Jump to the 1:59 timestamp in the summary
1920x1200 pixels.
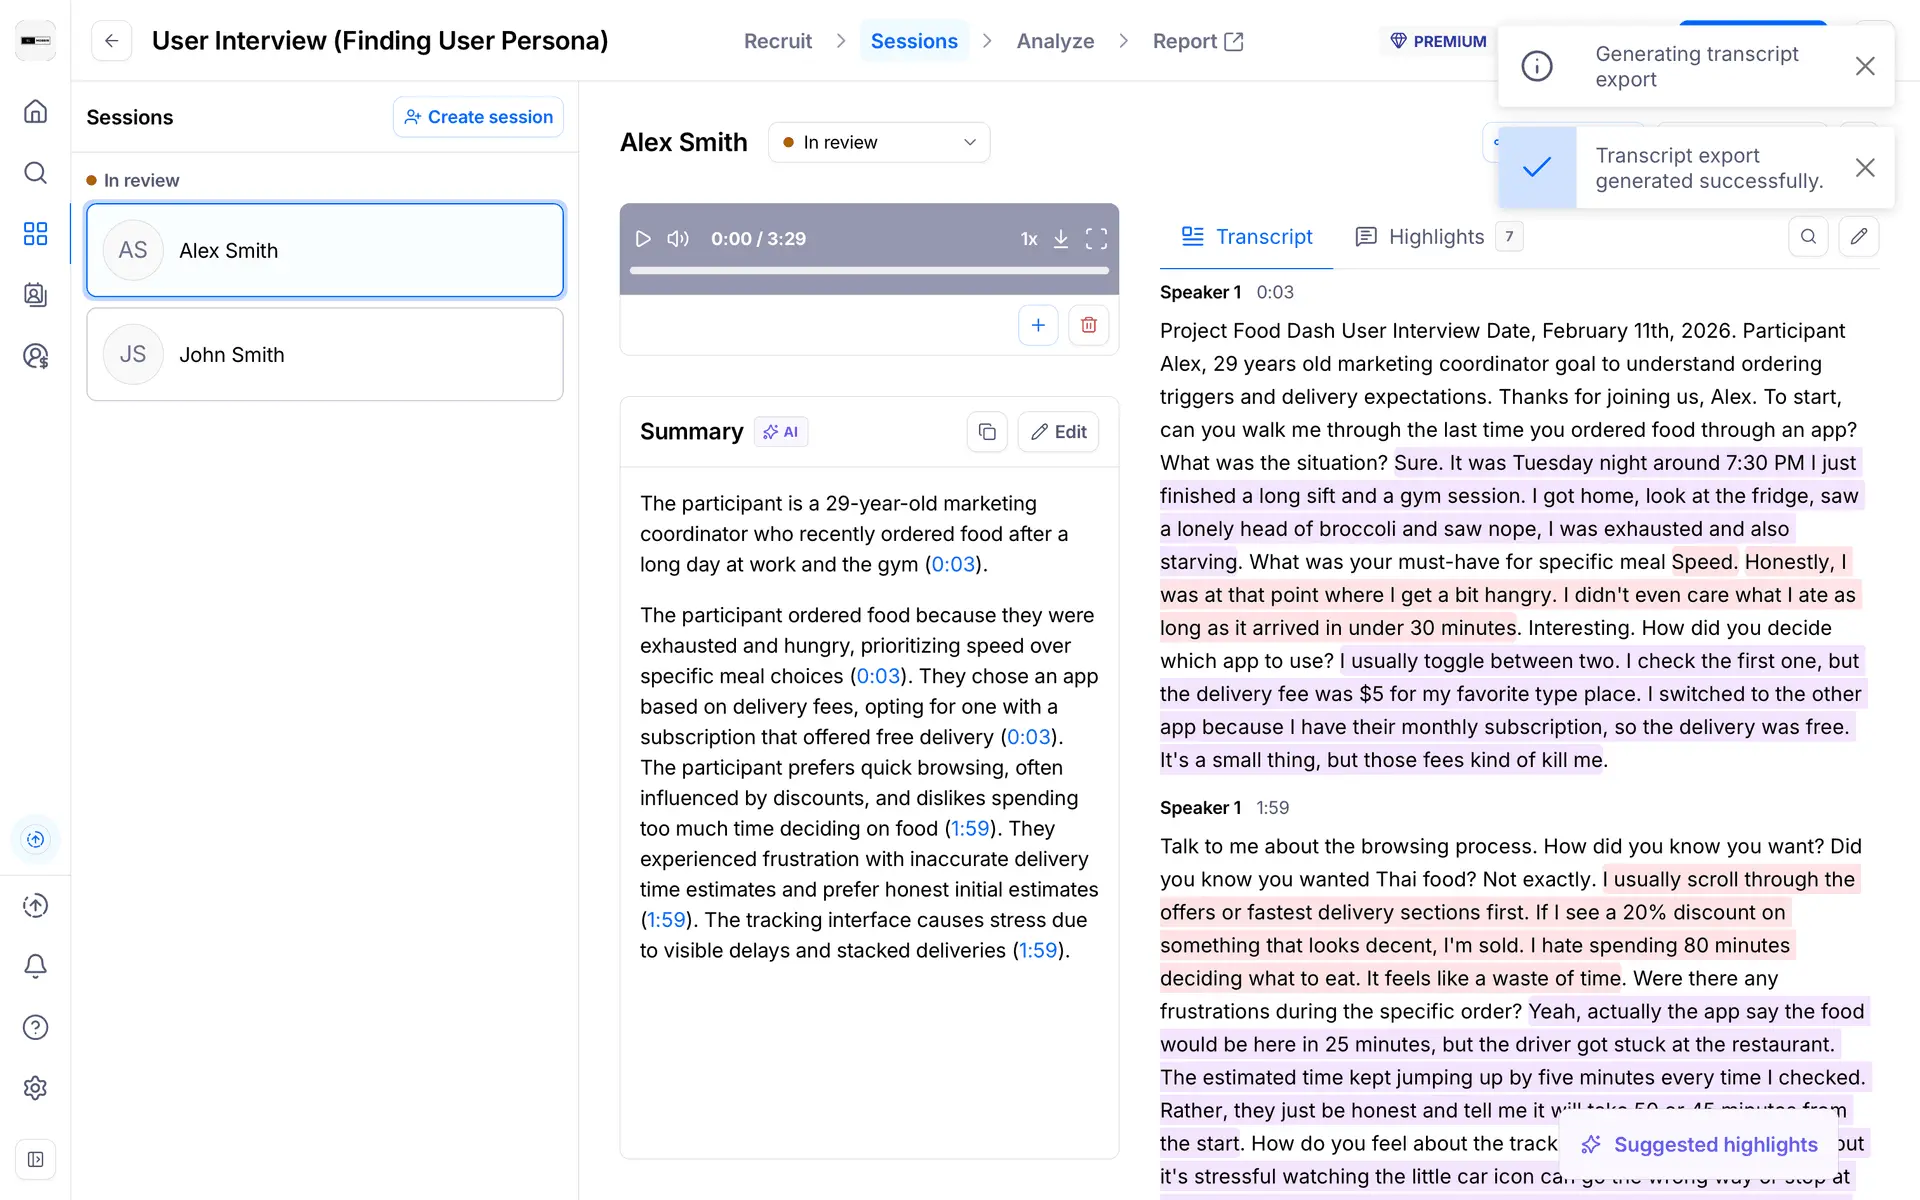pyautogui.click(x=970, y=829)
